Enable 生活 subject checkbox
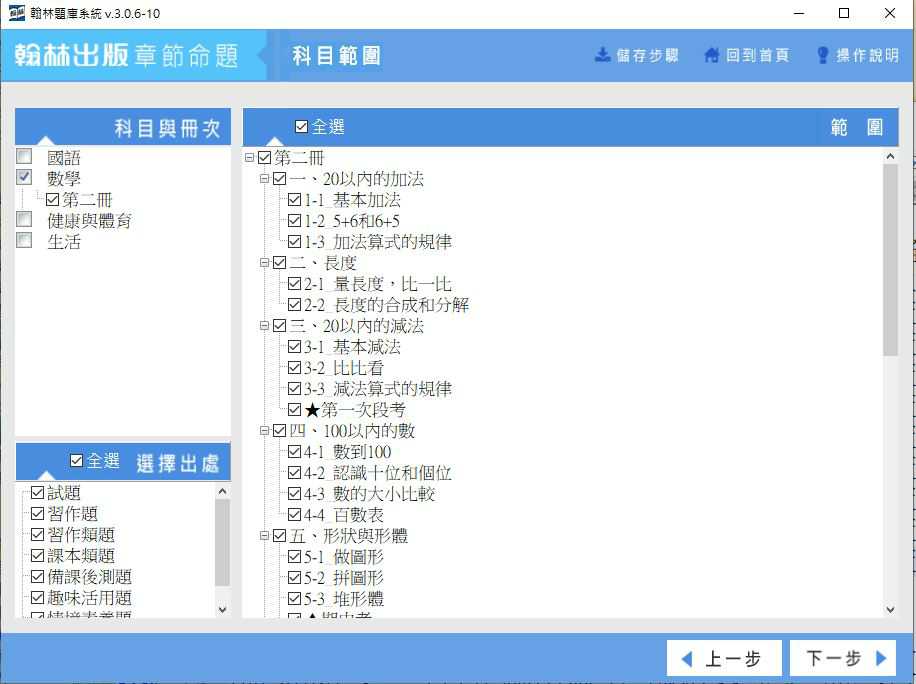The image size is (916, 684). tap(24, 240)
